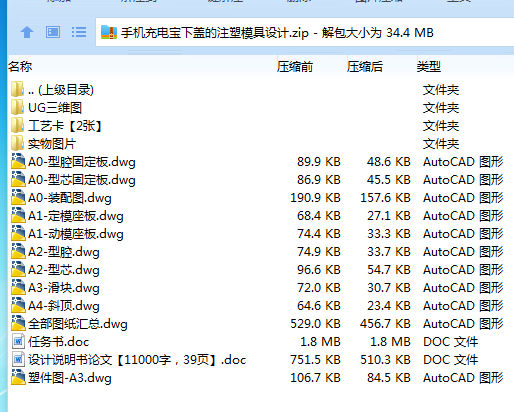Viewport: 514px width, 412px height.
Task: Click the 456.7 KB compressed size value
Action: point(385,324)
